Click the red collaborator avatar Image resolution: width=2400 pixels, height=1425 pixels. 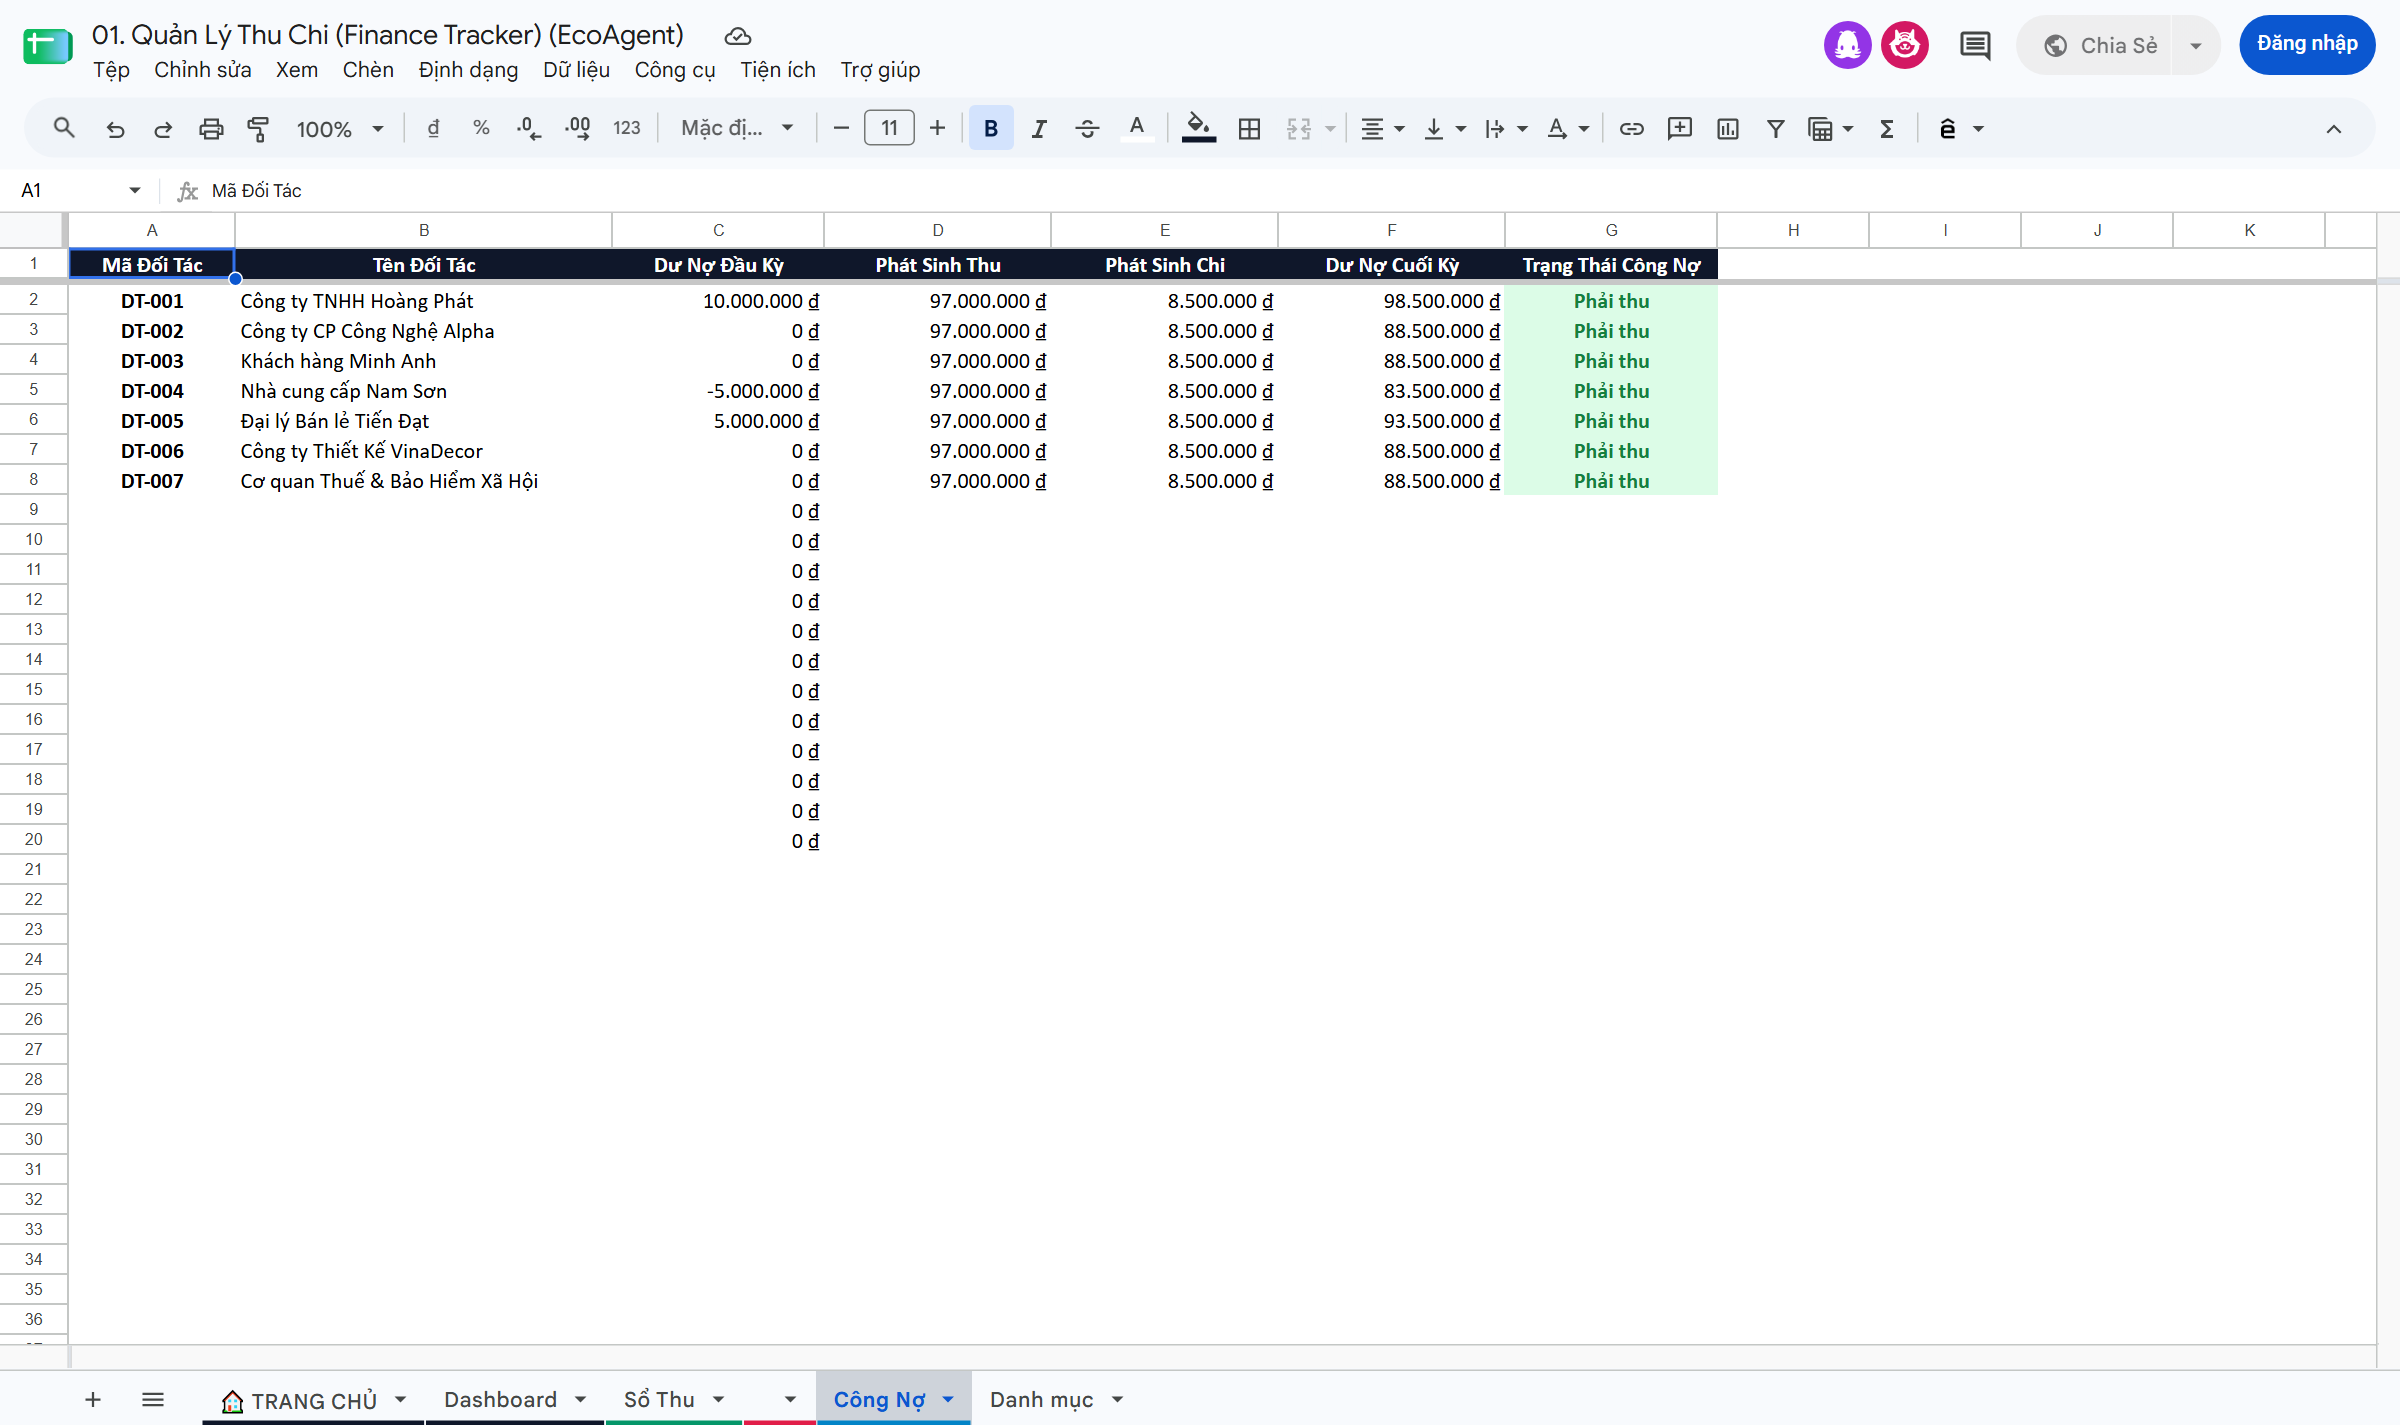pos(1904,45)
